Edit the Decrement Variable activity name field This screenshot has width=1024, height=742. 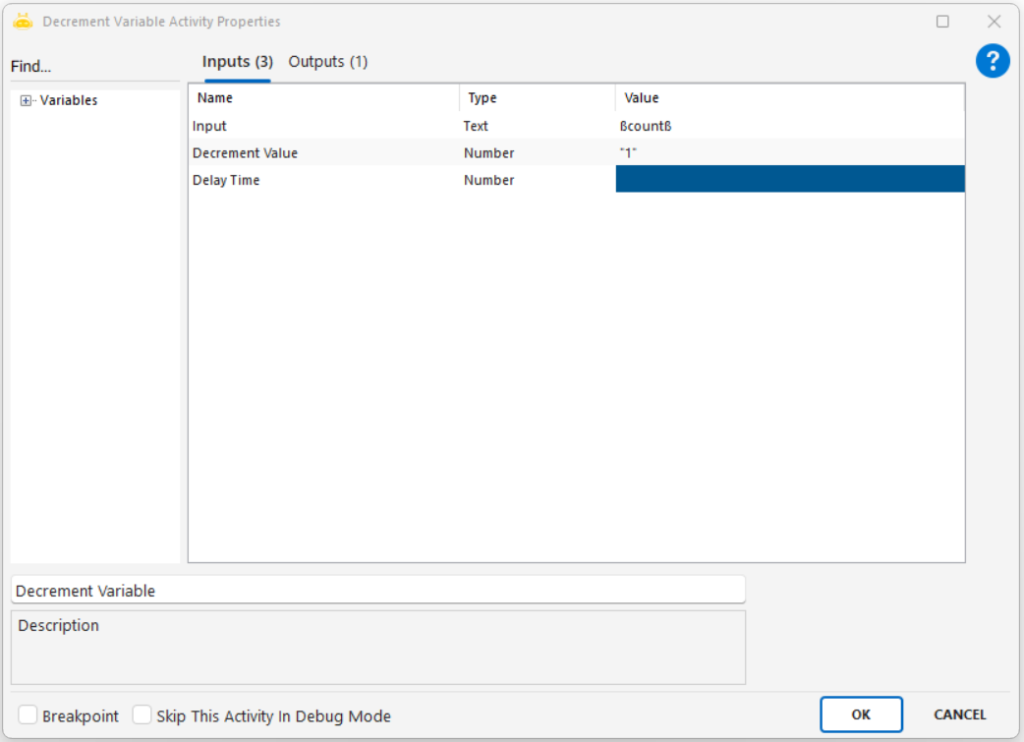pyautogui.click(x=378, y=590)
